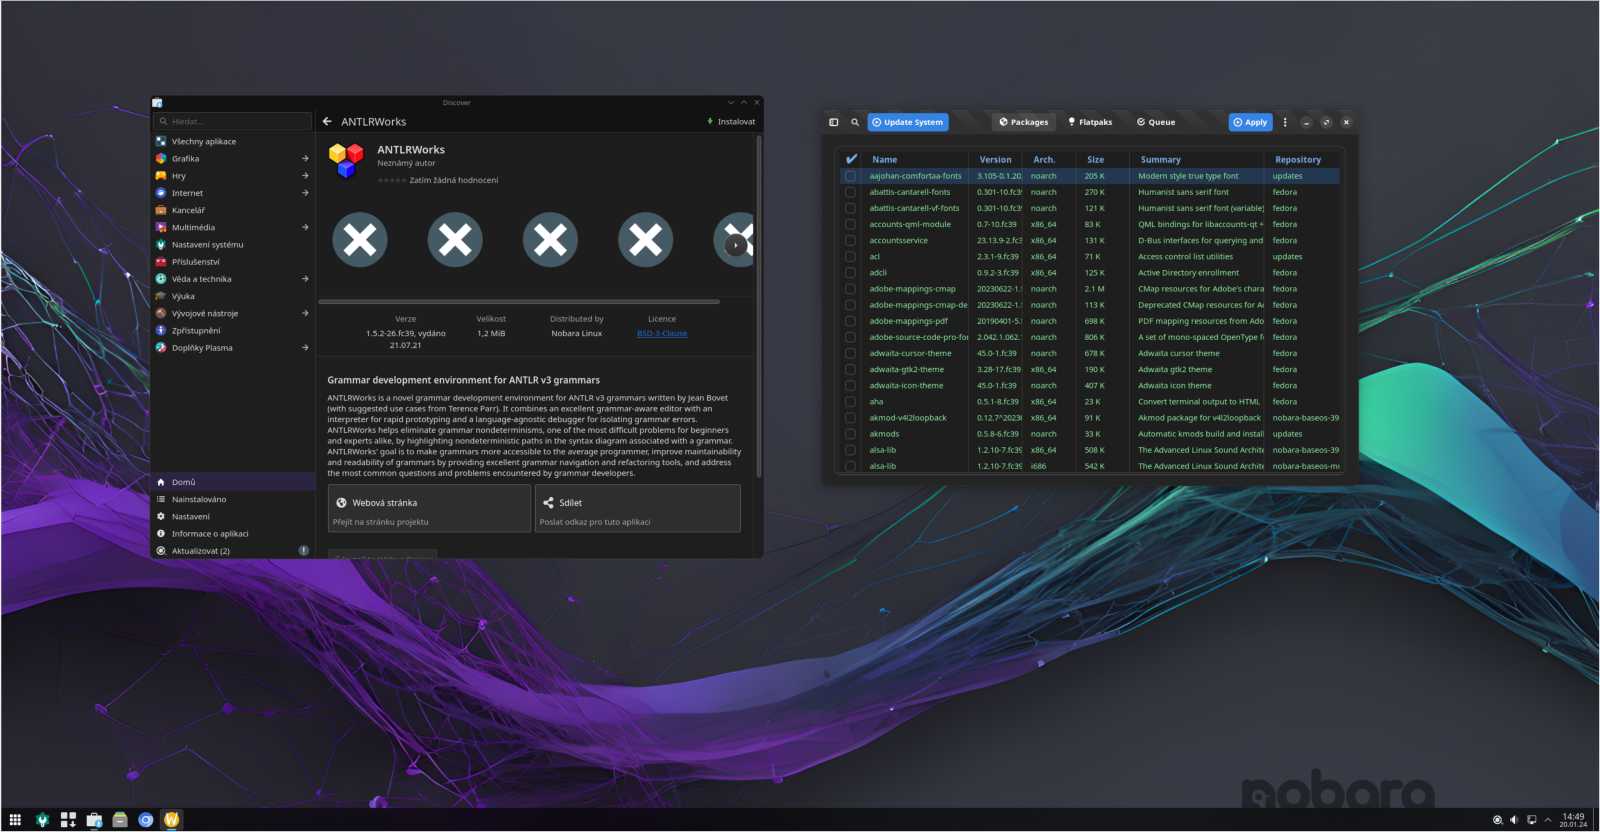This screenshot has width=1600, height=832.
Task: Check the aajohan-comfortaa-fonts package checkbox
Action: coord(850,176)
